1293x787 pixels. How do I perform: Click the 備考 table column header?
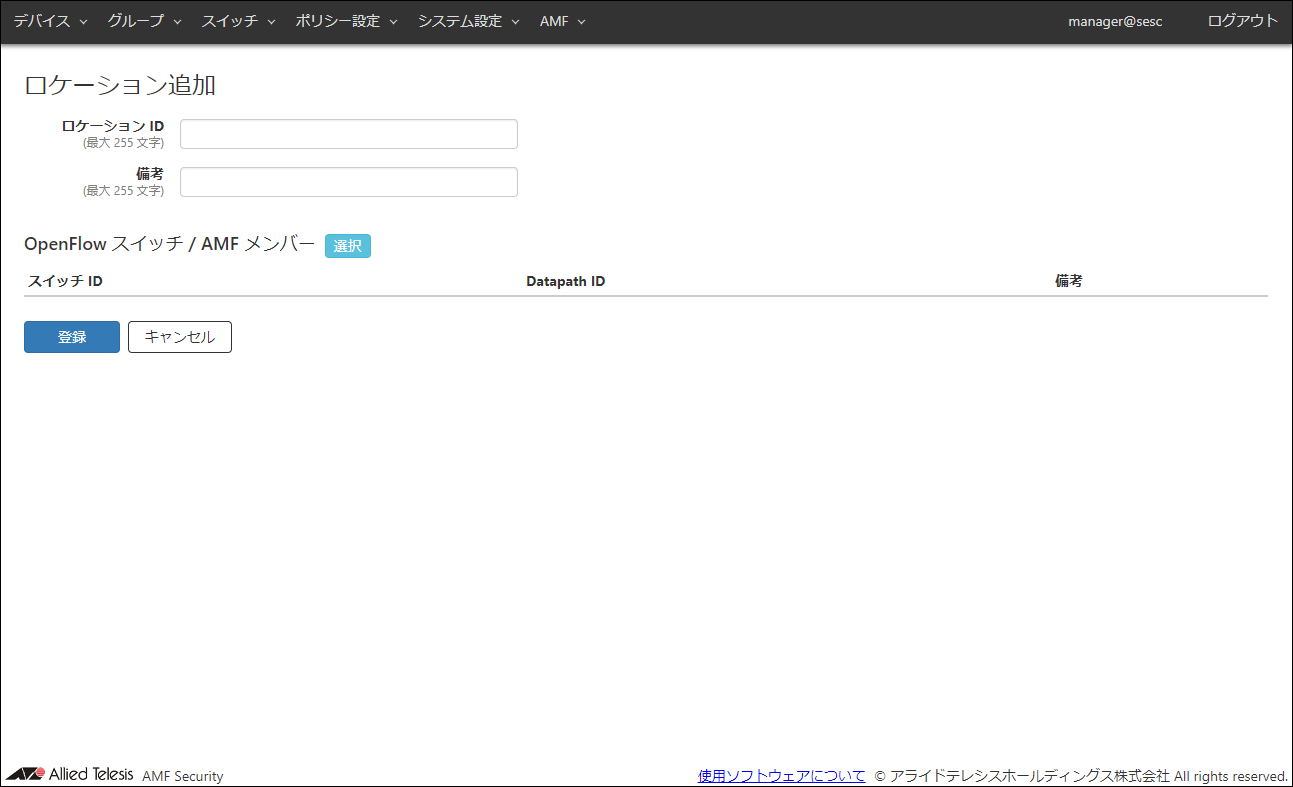click(x=1068, y=281)
